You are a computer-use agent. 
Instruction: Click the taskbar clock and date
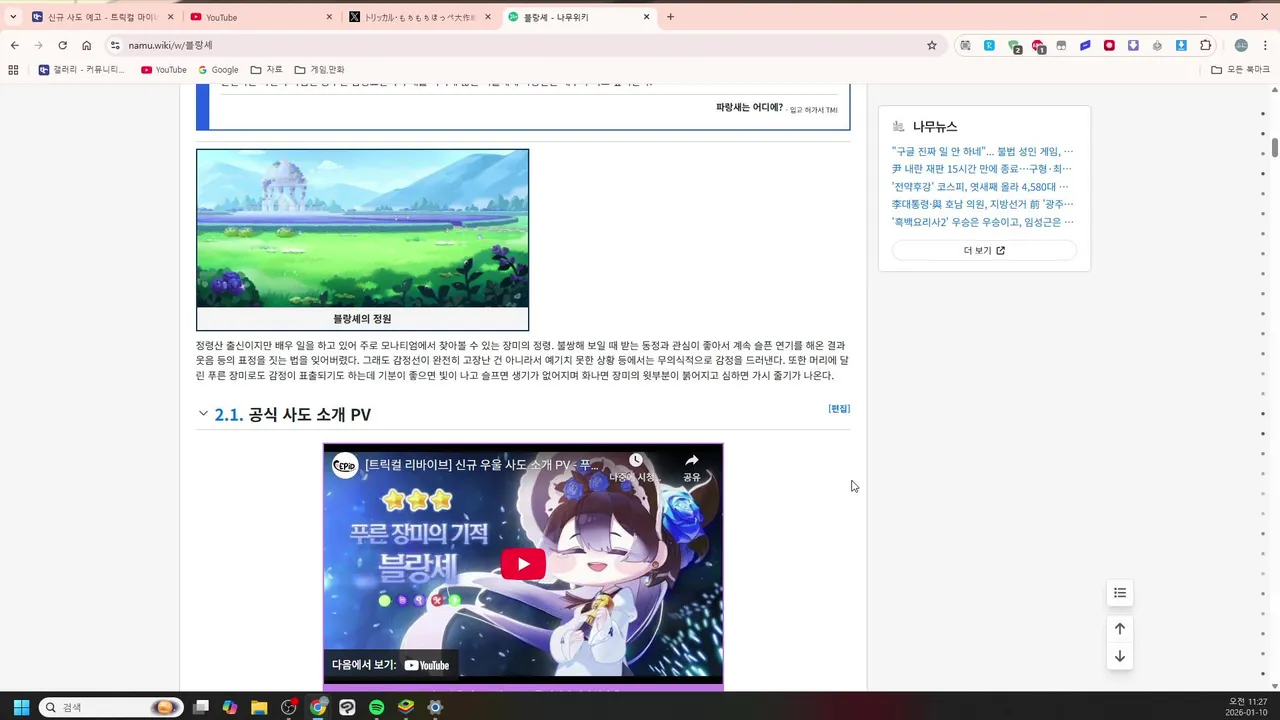1247,707
